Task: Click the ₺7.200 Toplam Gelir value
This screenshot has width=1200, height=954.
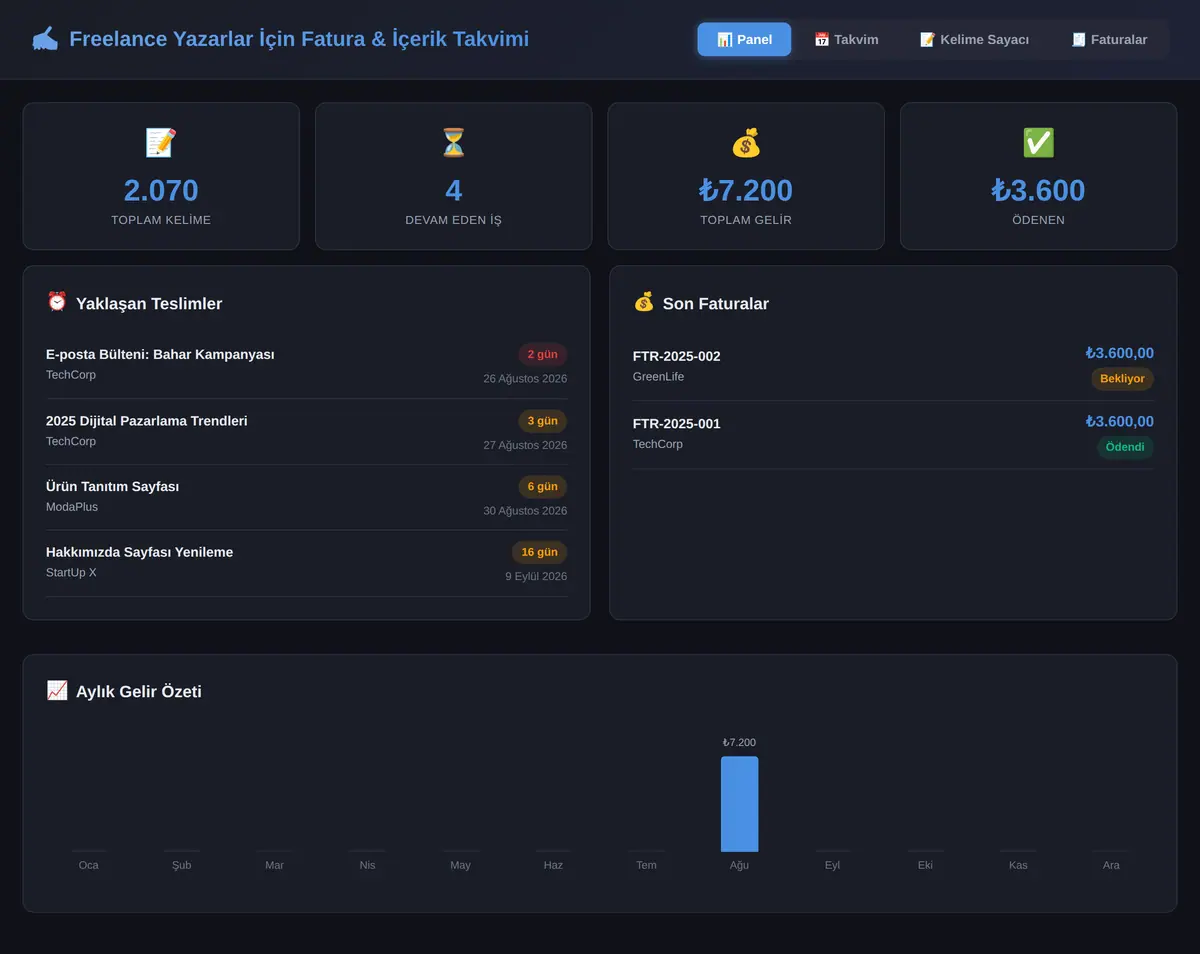Action: (x=746, y=190)
